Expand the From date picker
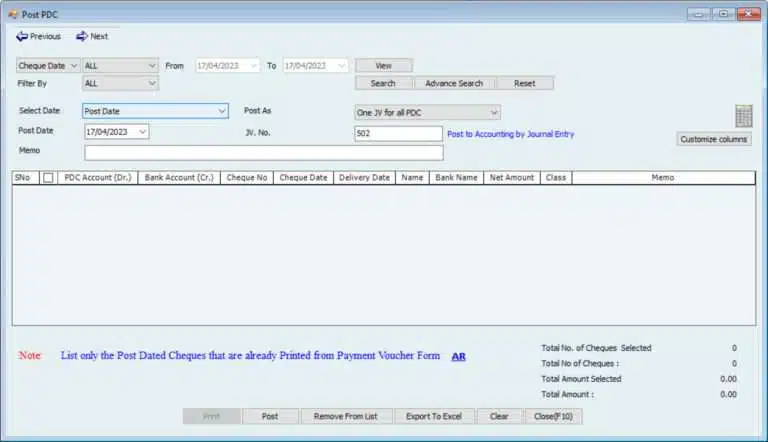The width and height of the screenshot is (768, 442). tap(254, 66)
